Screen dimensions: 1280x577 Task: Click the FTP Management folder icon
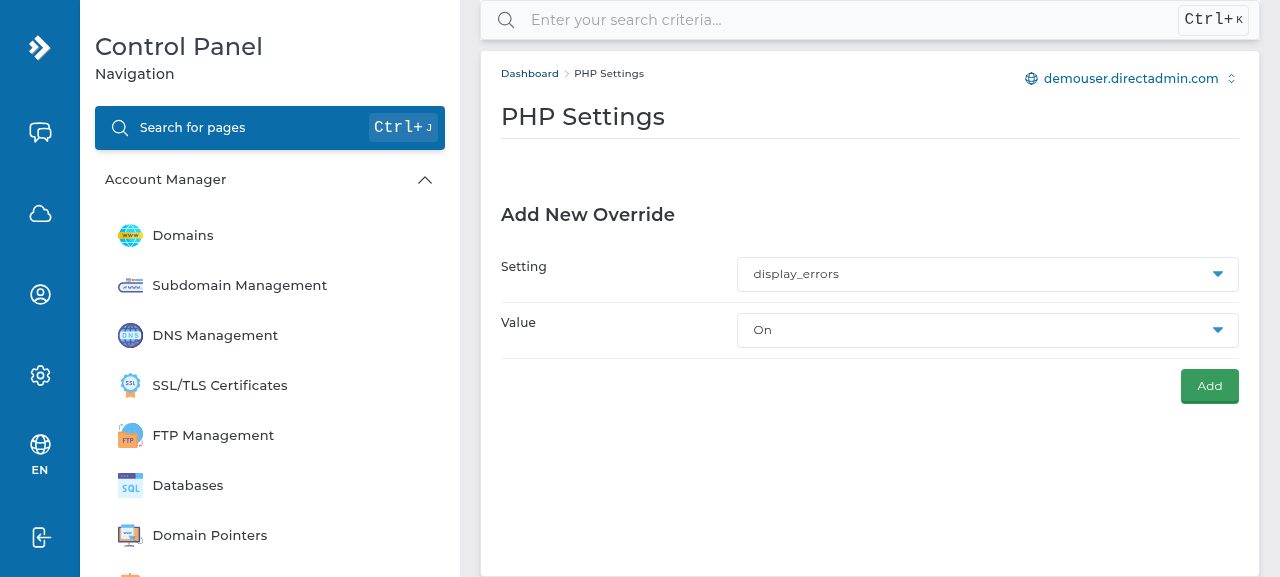point(130,435)
